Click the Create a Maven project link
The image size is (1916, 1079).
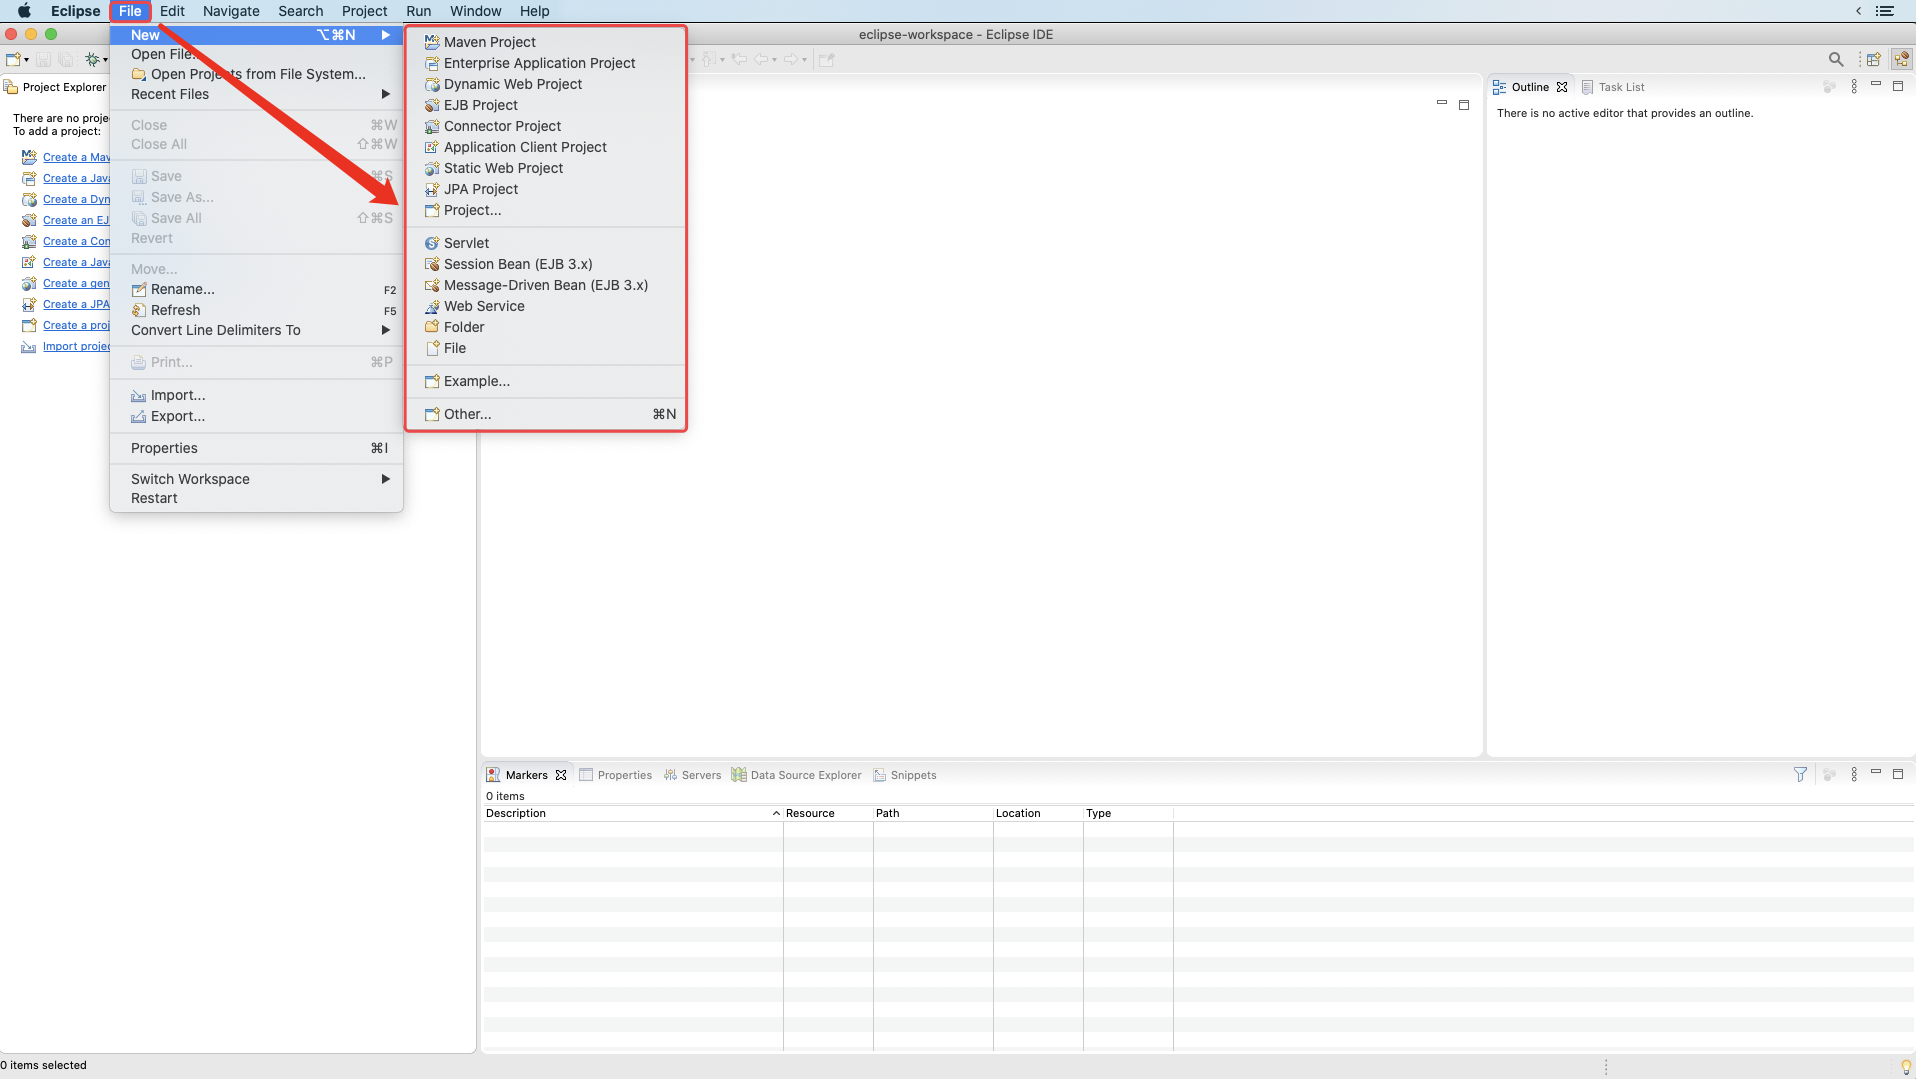(76, 157)
